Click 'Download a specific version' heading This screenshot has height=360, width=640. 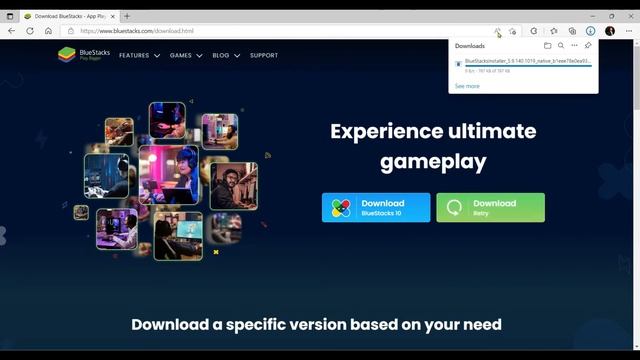316,325
